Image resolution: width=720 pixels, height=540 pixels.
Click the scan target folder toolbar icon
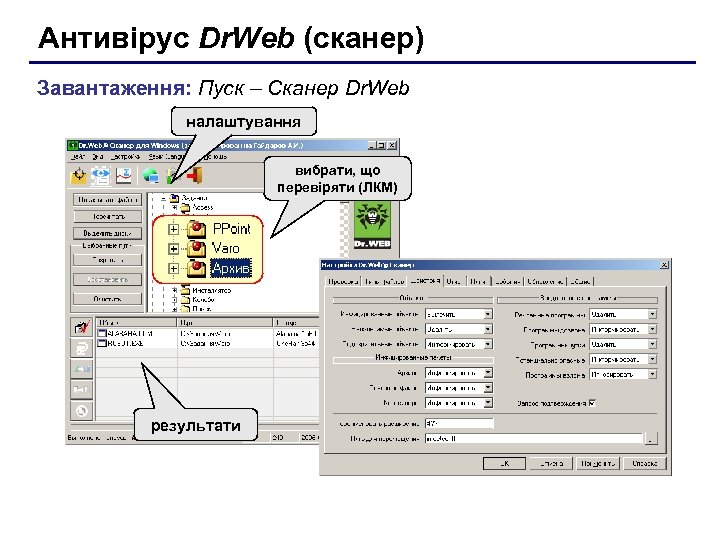pyautogui.click(x=79, y=175)
